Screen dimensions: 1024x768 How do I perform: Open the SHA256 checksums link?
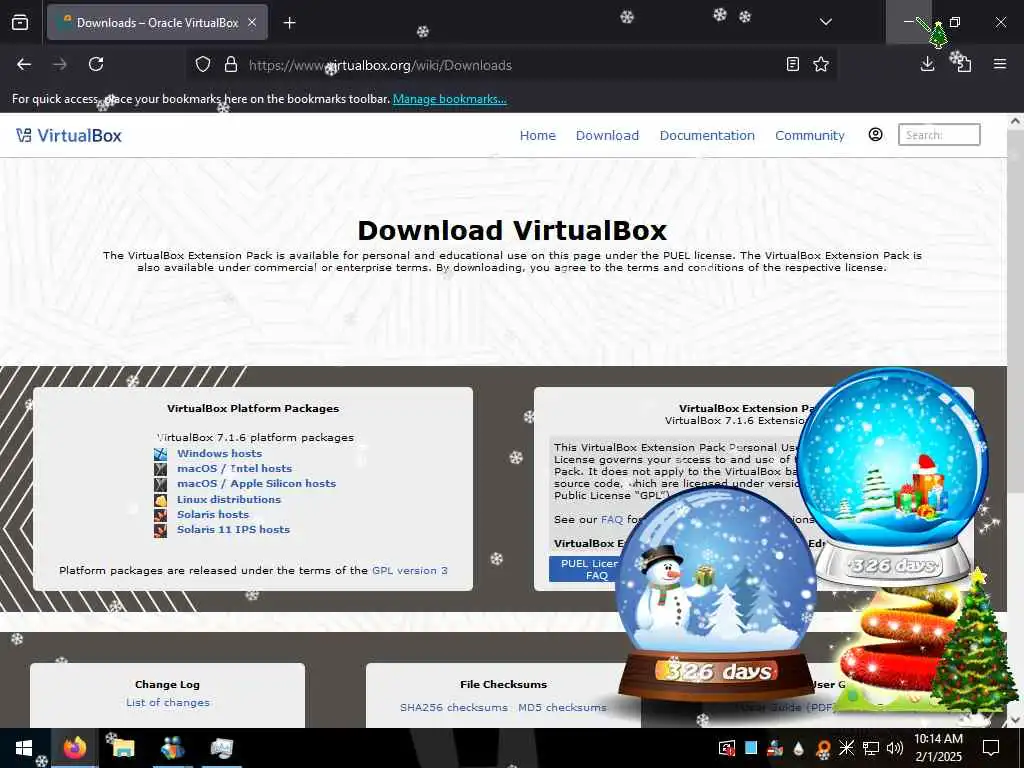454,707
